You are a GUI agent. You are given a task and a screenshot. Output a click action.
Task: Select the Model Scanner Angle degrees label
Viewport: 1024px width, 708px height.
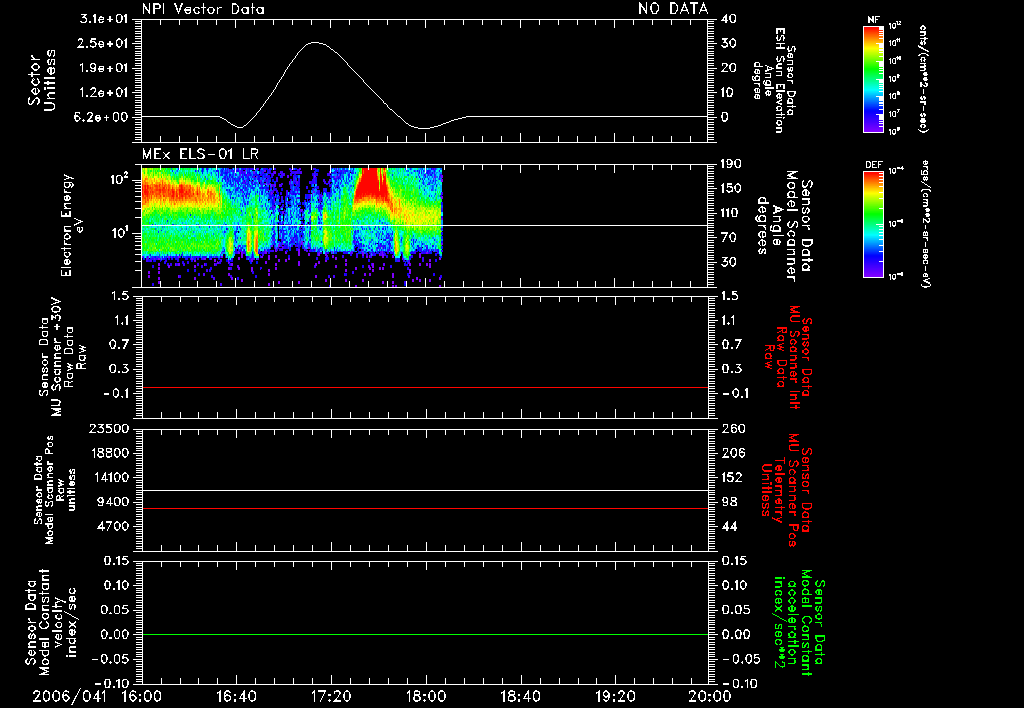784,226
